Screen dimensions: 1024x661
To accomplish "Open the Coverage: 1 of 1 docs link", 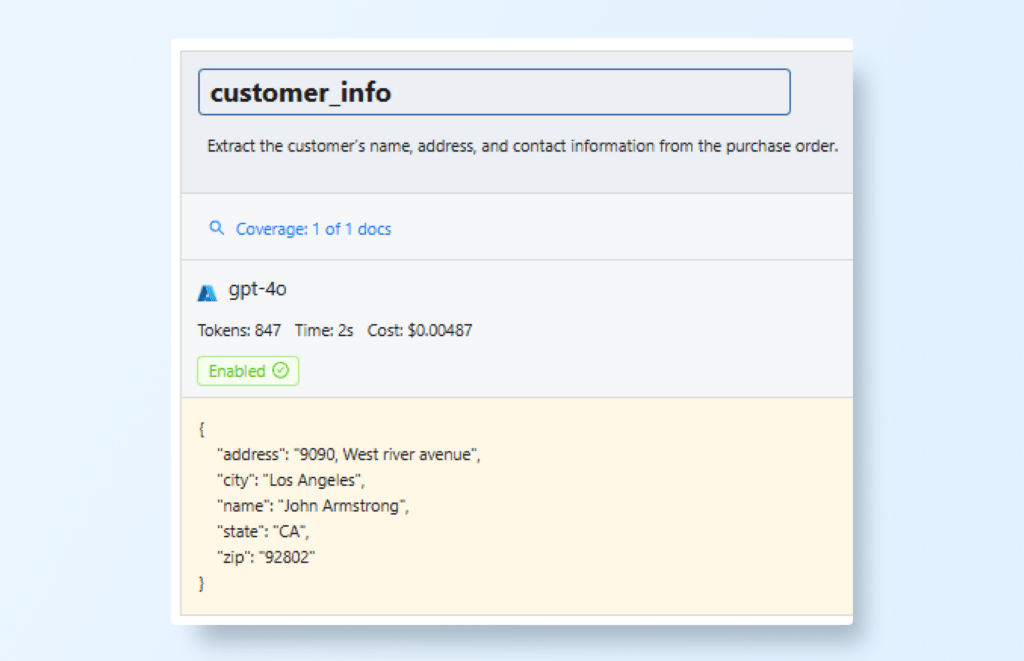I will pos(313,229).
